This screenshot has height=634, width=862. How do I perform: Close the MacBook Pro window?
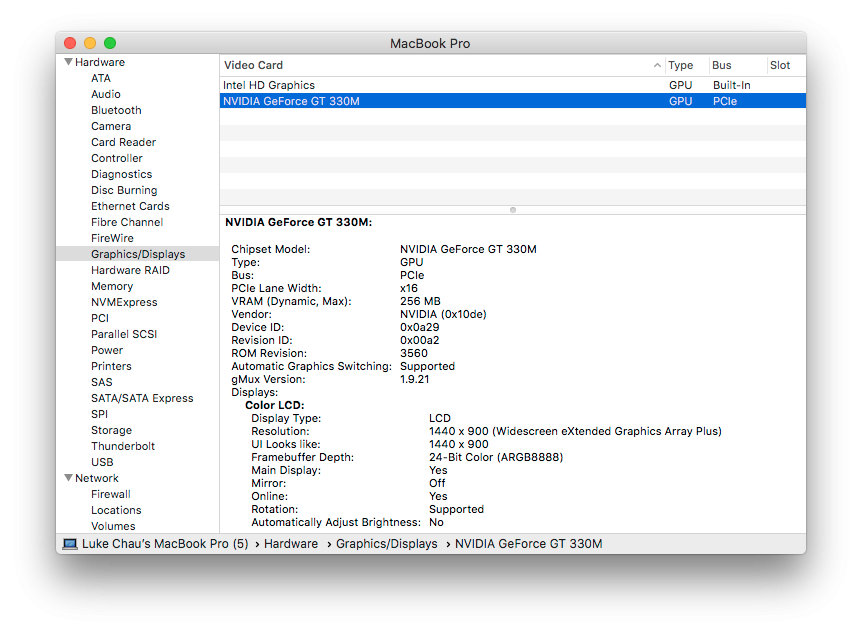[70, 43]
